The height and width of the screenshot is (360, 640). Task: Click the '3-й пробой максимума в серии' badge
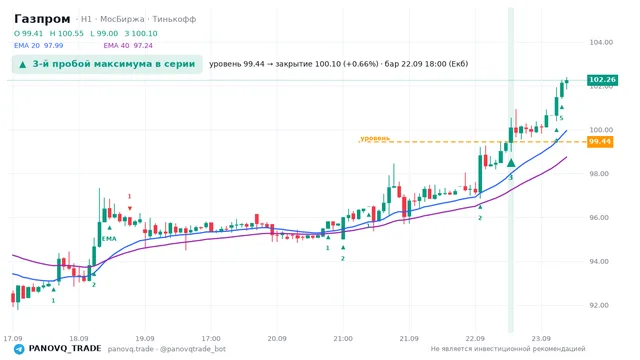(x=107, y=64)
